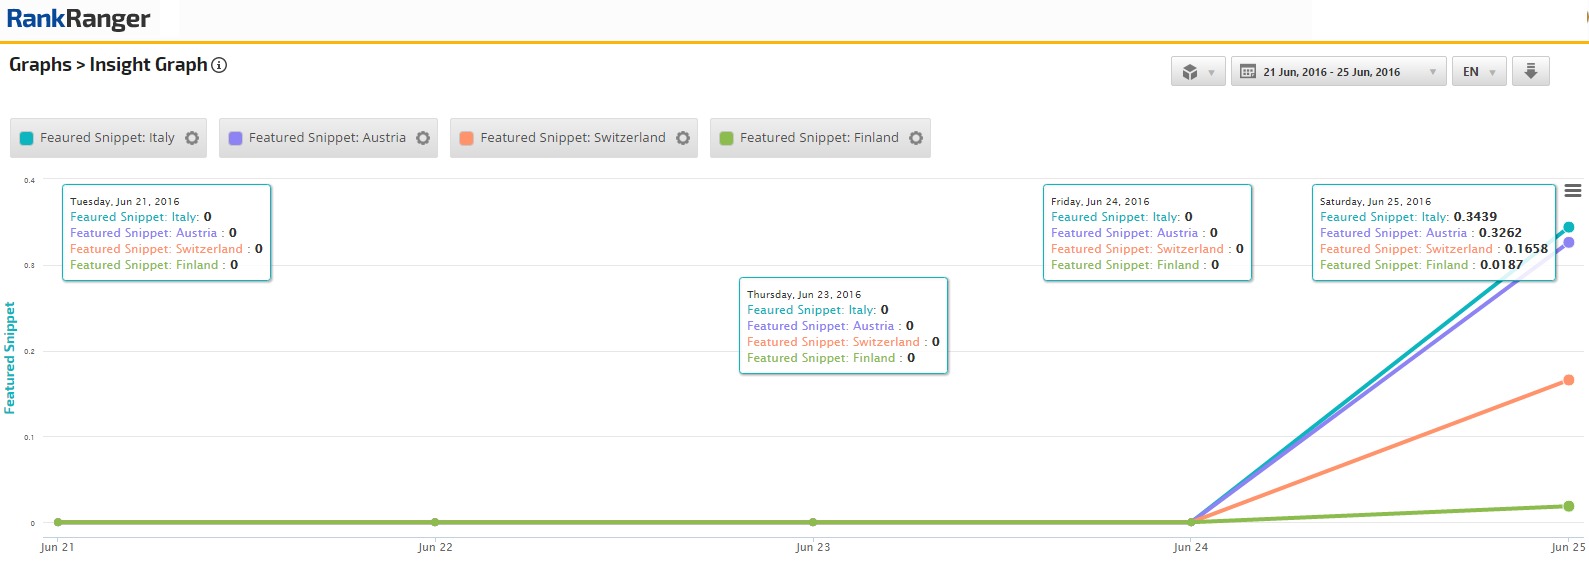
Task: Click the RankRanger logo
Action: point(78,19)
